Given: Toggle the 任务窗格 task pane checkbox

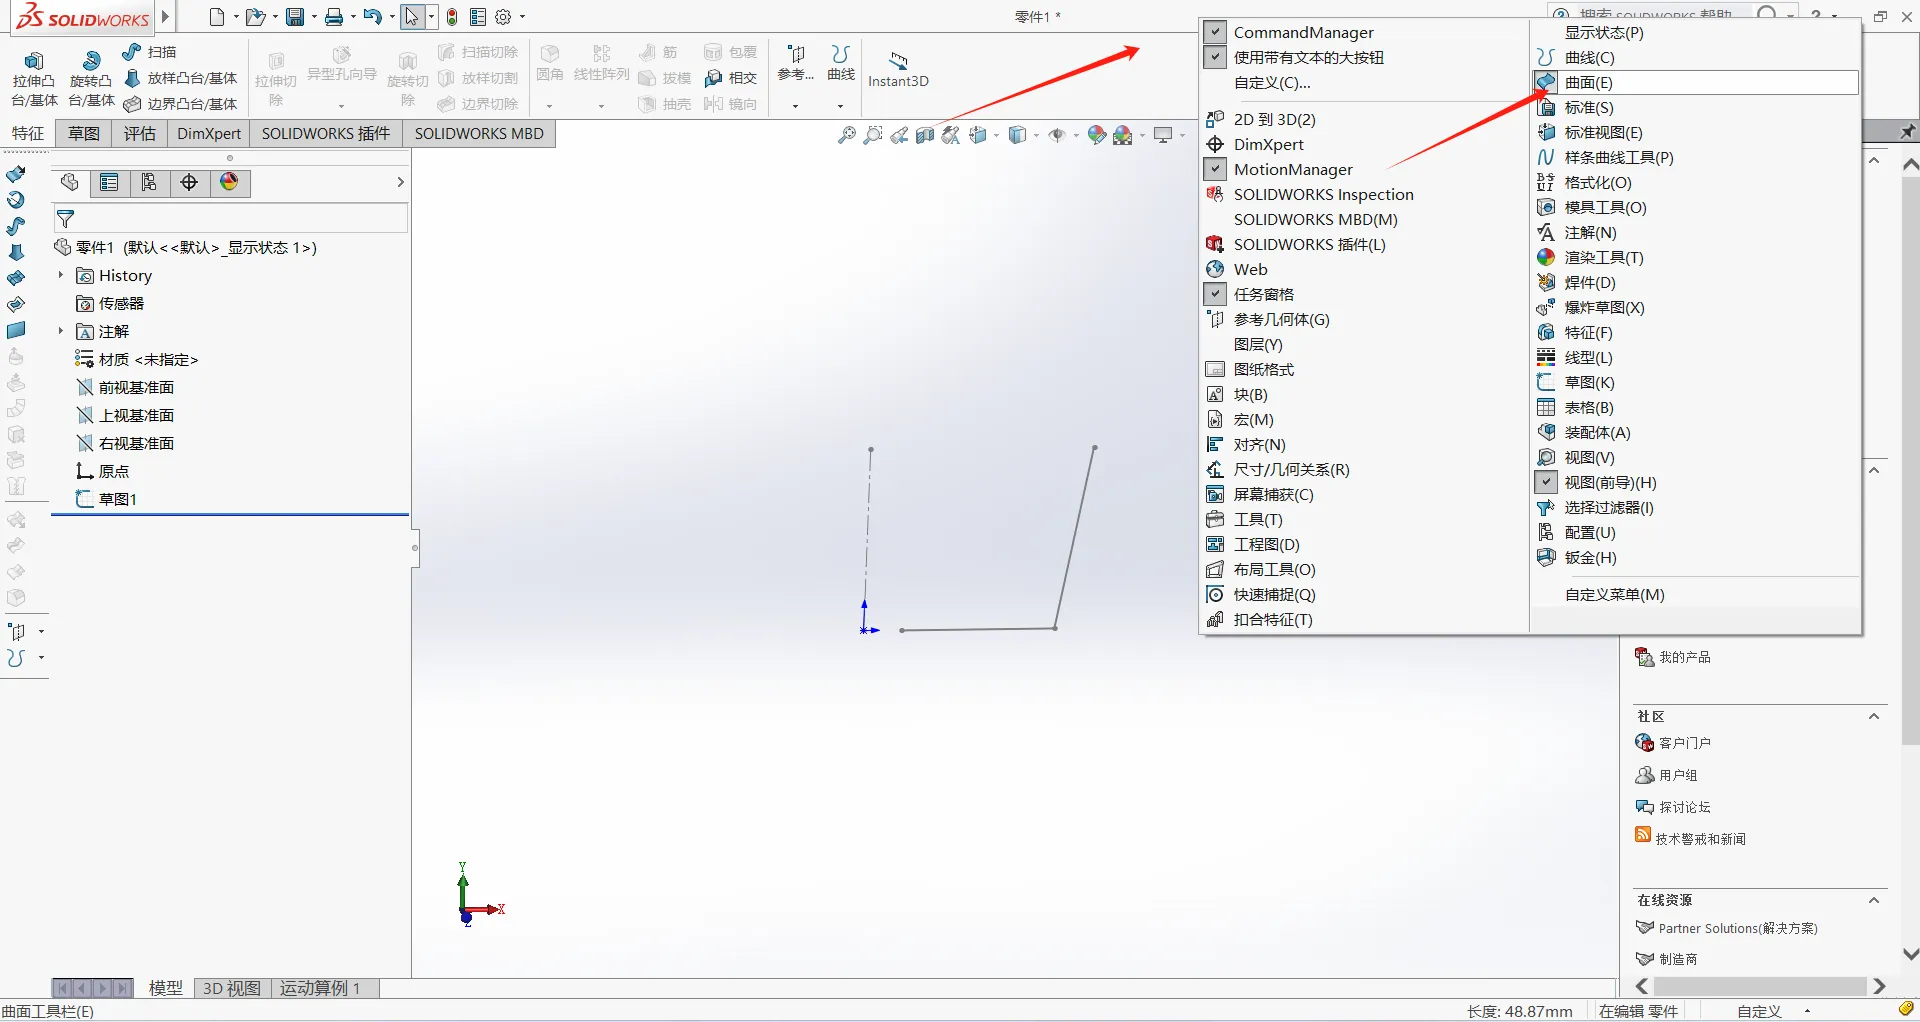Looking at the screenshot, I should pyautogui.click(x=1215, y=294).
